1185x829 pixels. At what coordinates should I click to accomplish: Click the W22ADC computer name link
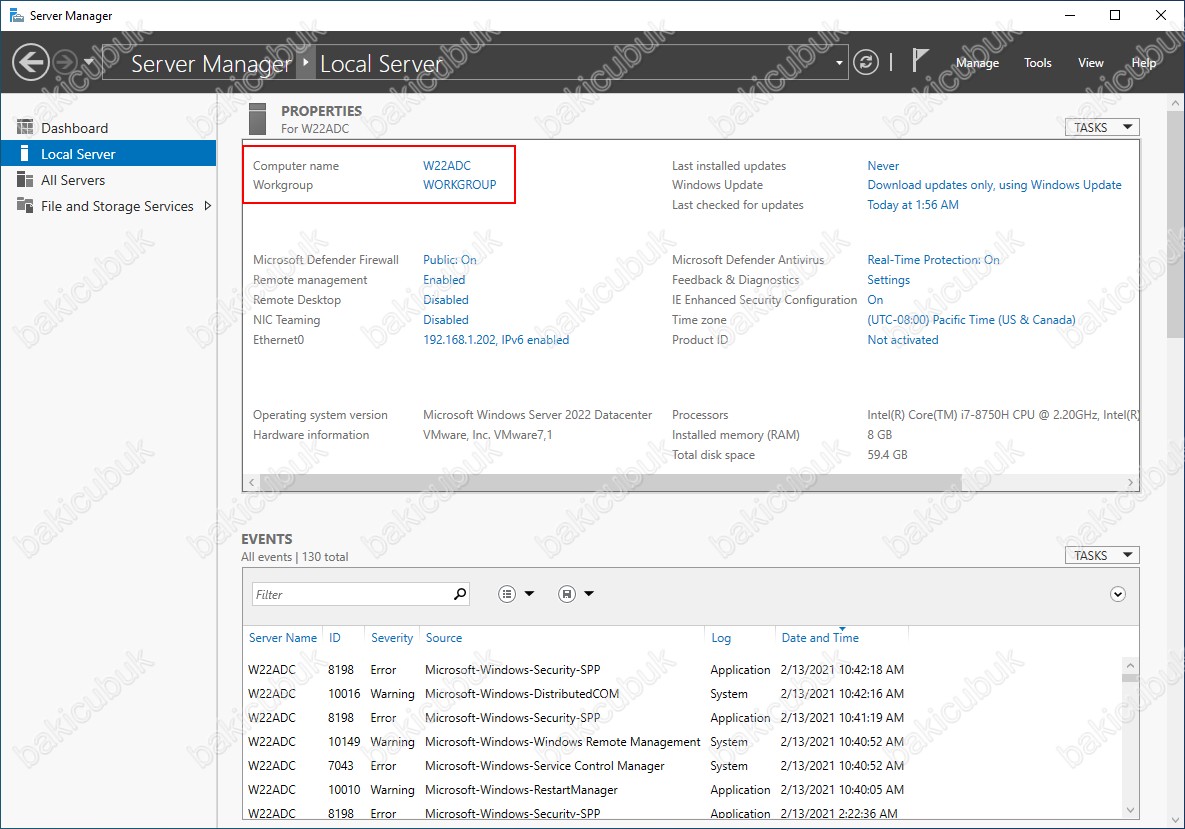coord(447,165)
